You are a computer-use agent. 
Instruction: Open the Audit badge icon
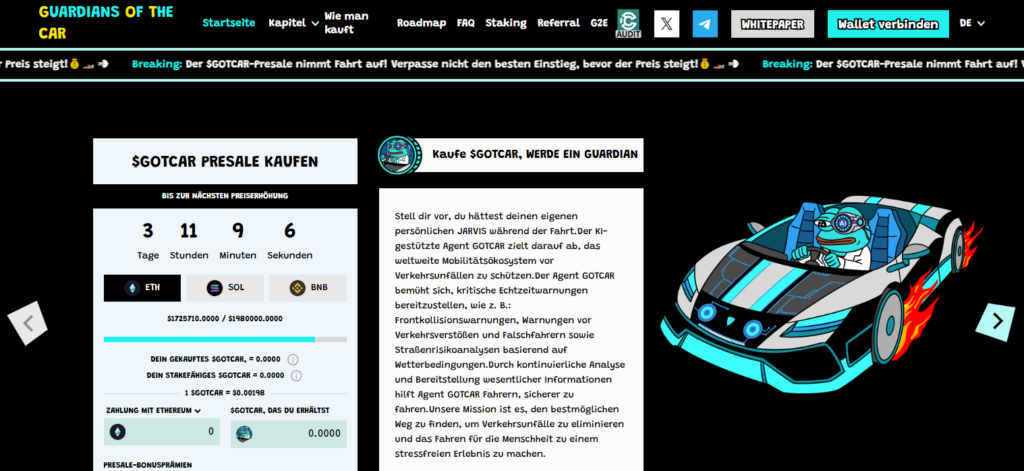[628, 24]
